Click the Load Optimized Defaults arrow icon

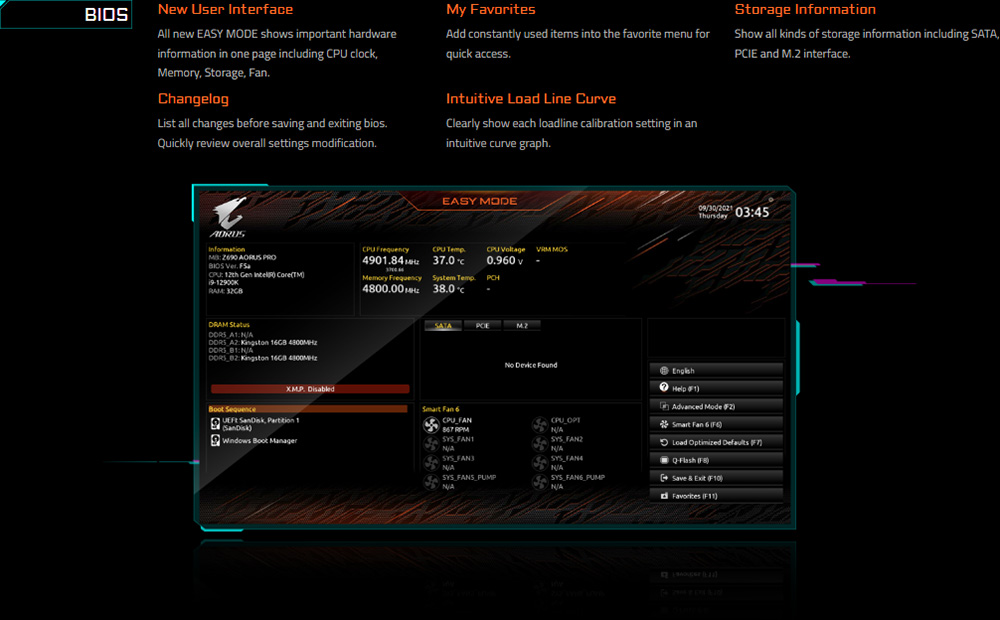click(664, 442)
